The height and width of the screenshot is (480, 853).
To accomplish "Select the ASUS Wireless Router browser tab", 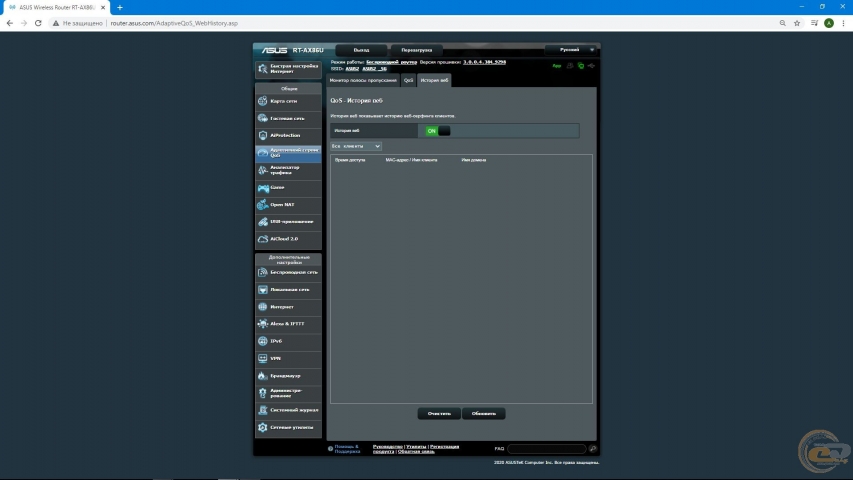I will (x=56, y=8).
